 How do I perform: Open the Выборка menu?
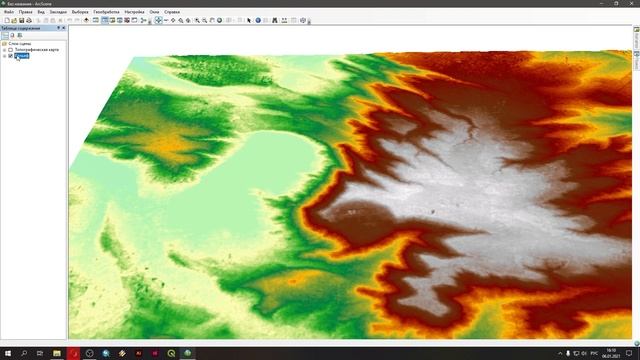click(80, 12)
